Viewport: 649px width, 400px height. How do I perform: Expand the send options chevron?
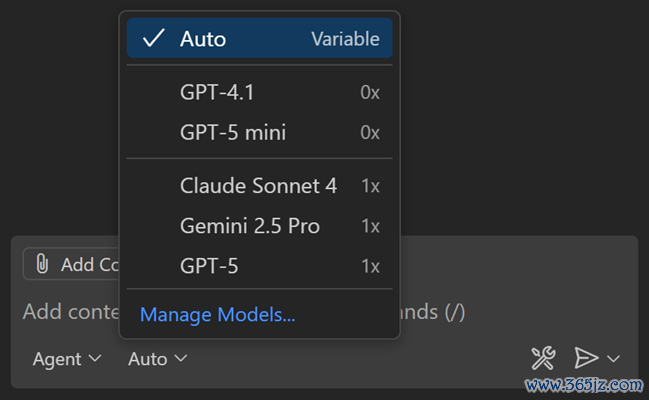pos(613,358)
